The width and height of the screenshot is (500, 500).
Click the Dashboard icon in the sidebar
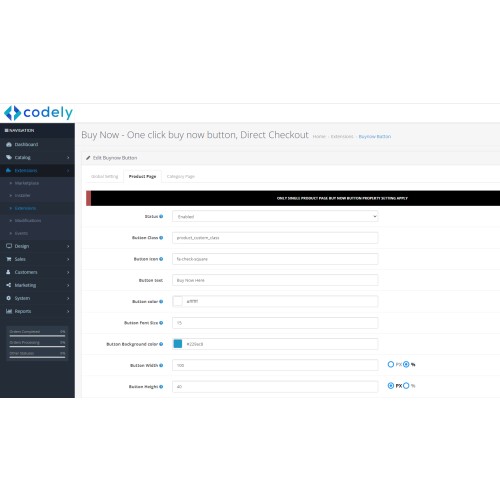coord(9,144)
